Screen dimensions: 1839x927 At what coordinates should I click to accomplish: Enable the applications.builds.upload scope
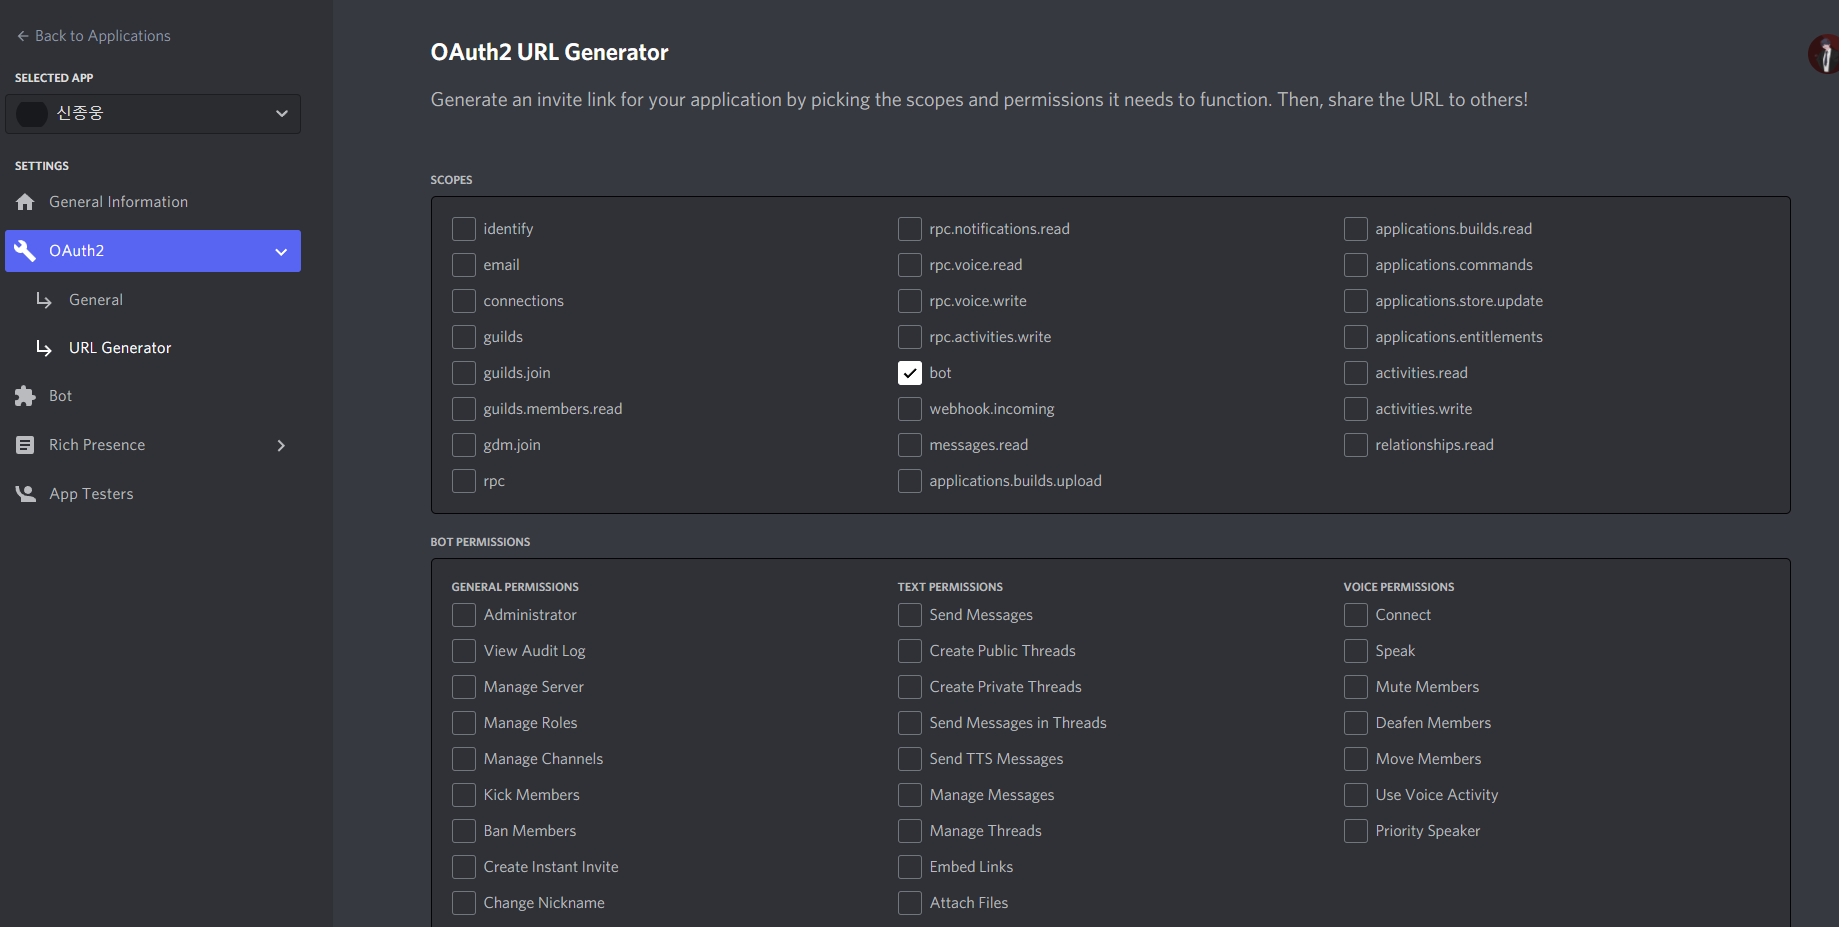pos(910,481)
